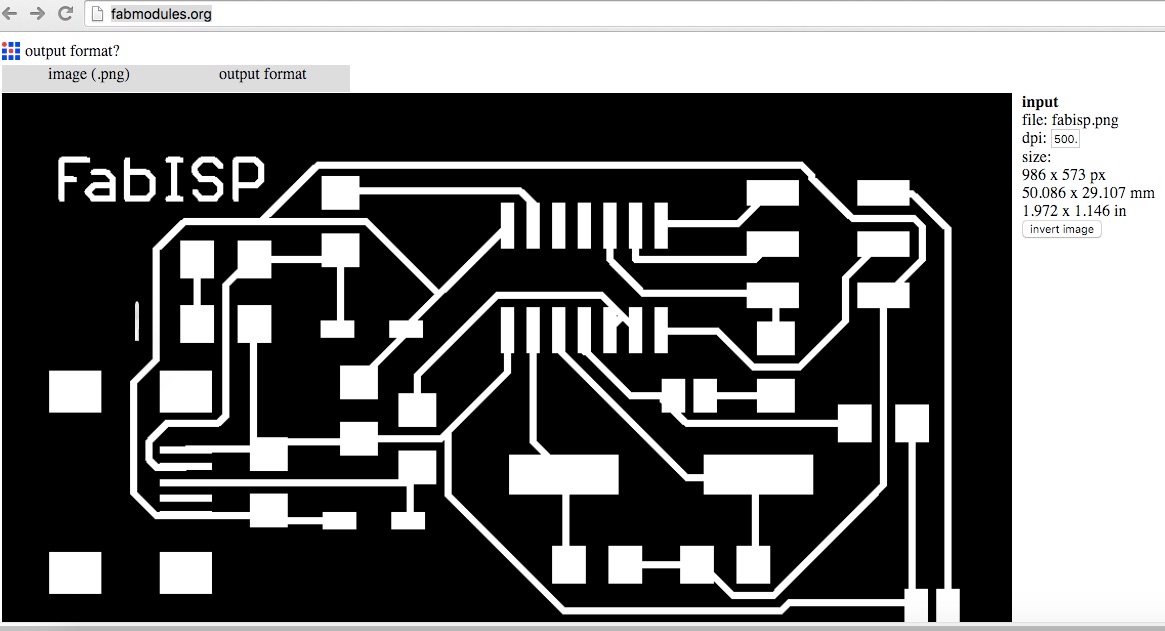Viewport: 1165px width, 631px height.
Task: Click the FabISP circuit board preview
Action: (x=507, y=357)
